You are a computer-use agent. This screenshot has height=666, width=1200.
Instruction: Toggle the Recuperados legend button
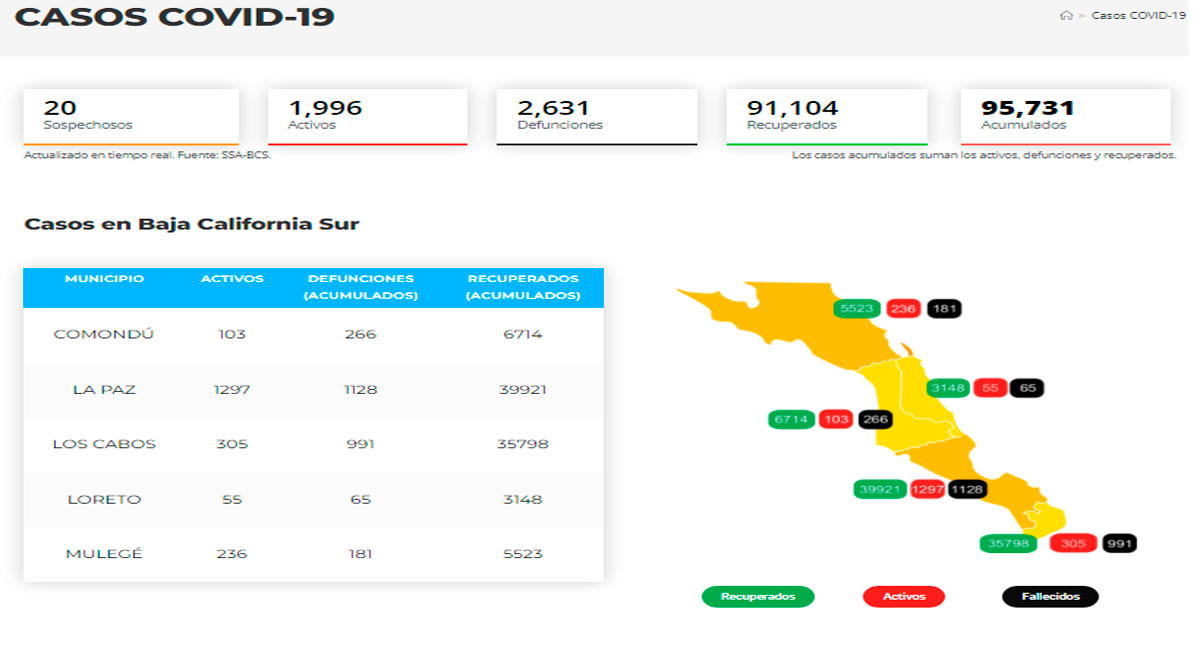(x=758, y=596)
